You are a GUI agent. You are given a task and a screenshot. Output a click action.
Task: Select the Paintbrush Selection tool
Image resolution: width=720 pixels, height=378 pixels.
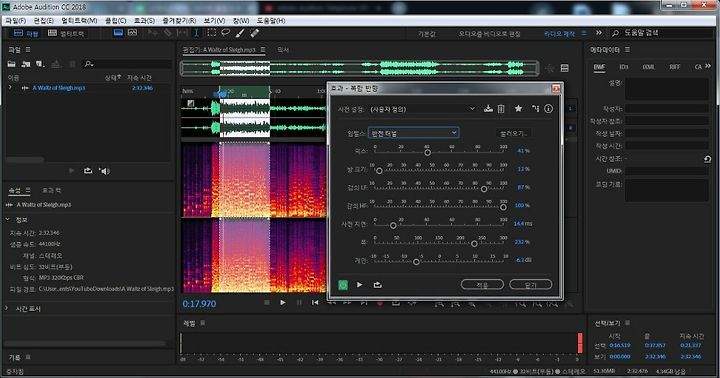point(240,33)
